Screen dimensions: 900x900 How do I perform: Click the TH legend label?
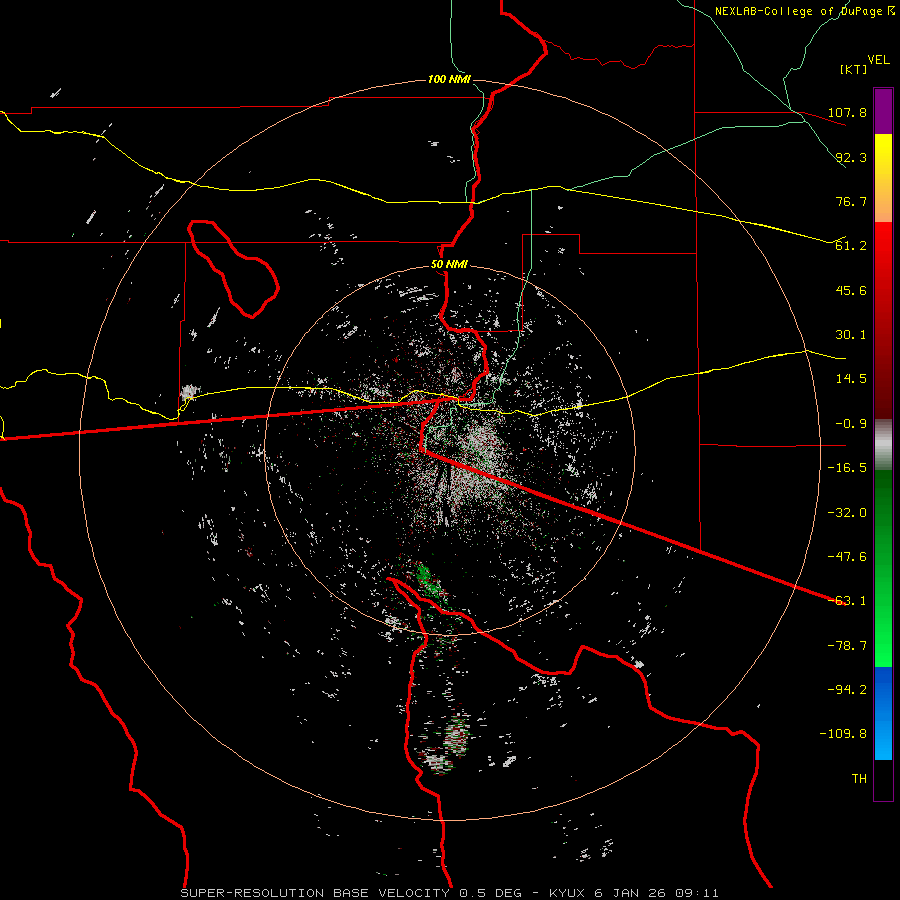859,779
